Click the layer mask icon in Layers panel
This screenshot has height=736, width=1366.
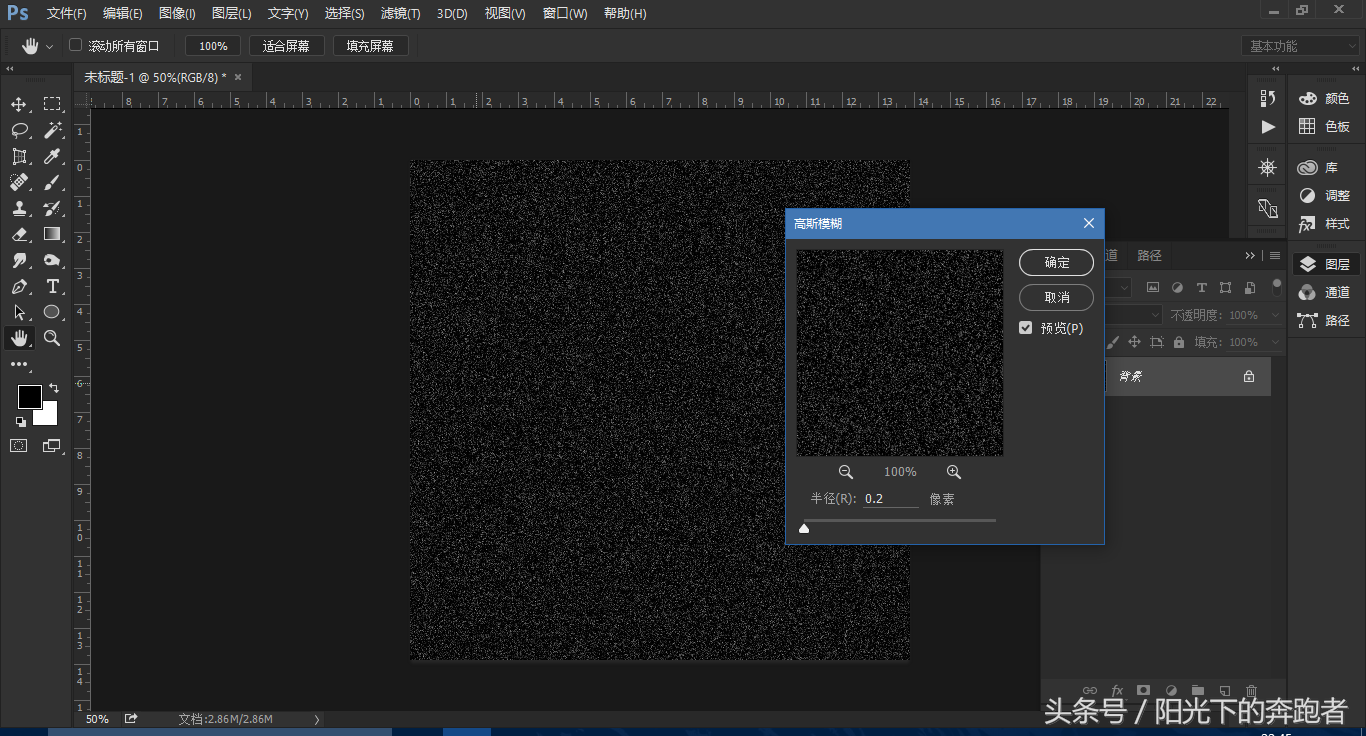click(1144, 690)
